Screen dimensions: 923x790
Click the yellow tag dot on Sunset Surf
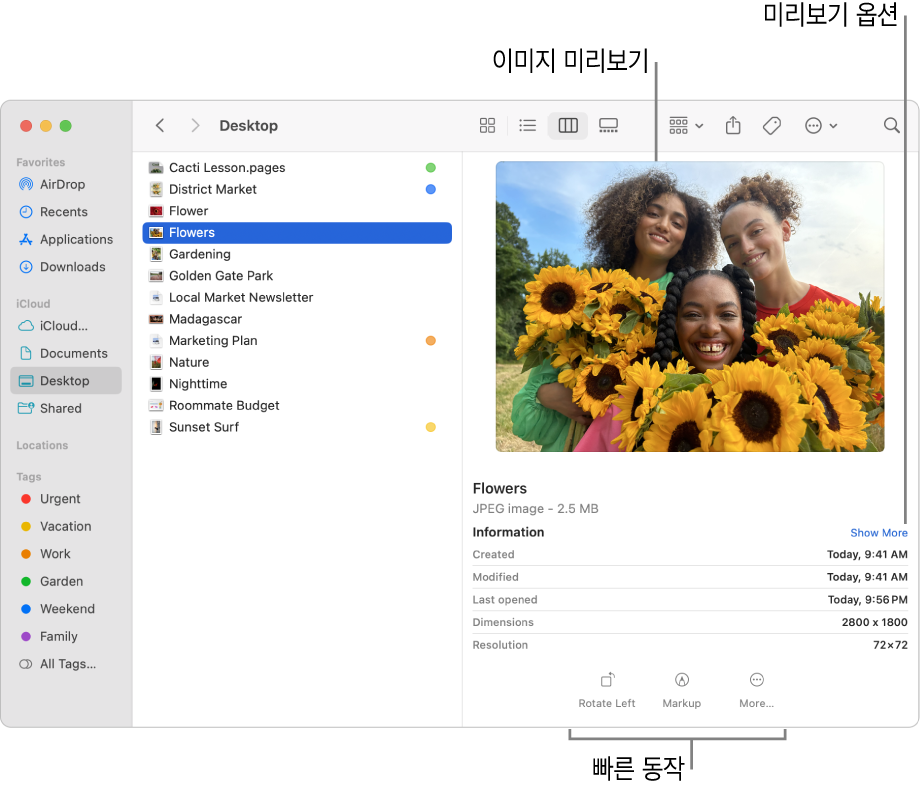point(431,427)
